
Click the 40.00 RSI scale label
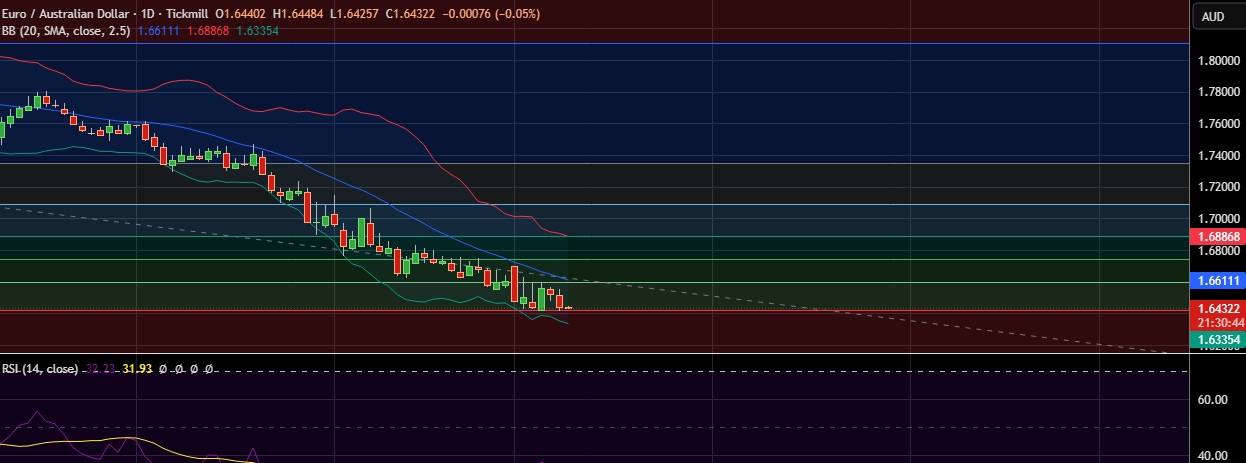tap(1212, 456)
